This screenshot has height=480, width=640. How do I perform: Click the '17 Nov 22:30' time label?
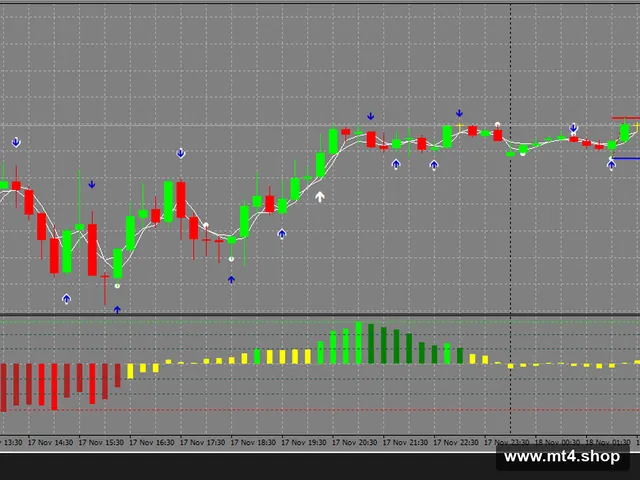coord(456,442)
